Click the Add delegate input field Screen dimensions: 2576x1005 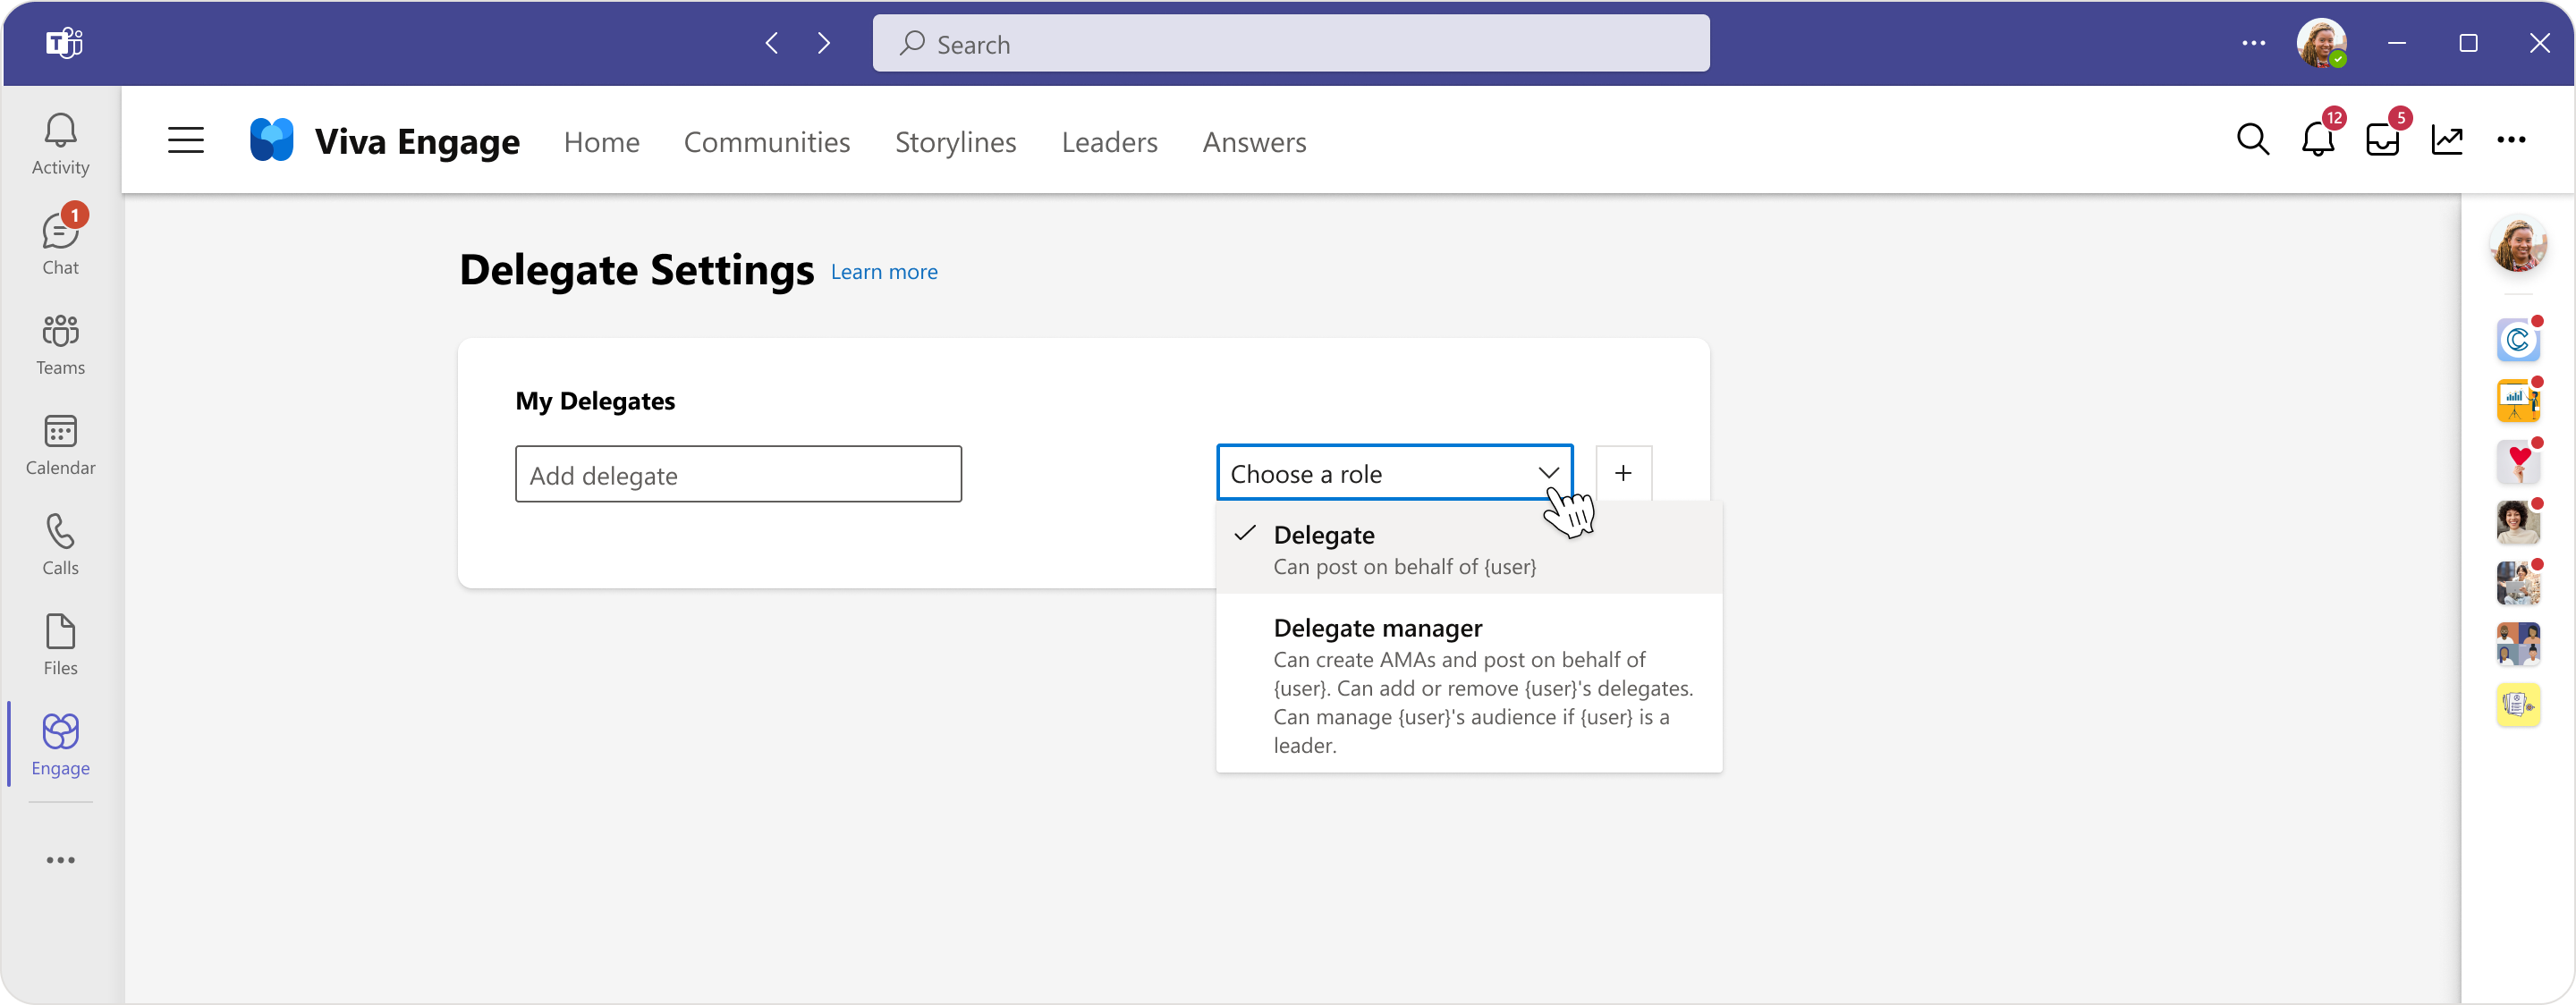pos(738,473)
